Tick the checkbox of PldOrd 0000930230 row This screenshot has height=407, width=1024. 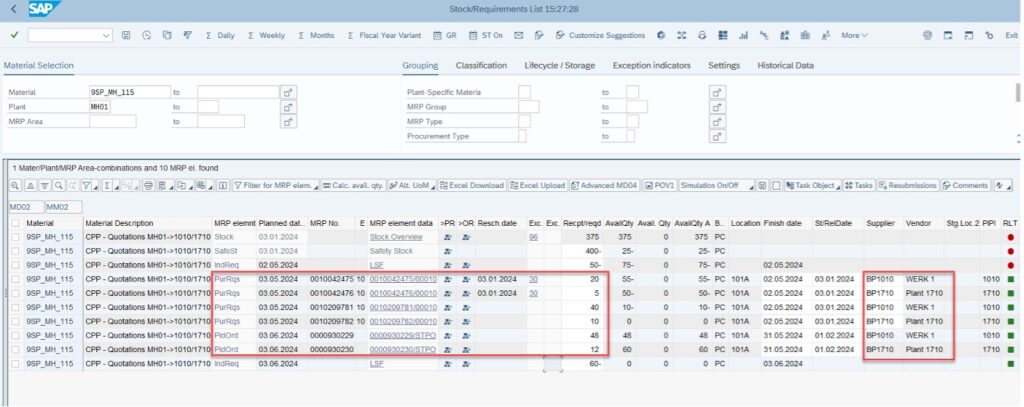(x=15, y=350)
